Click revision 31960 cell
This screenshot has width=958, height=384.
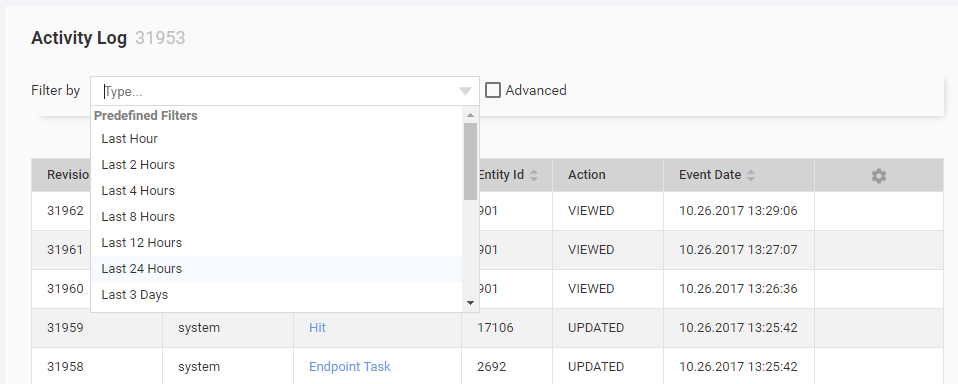click(x=65, y=289)
